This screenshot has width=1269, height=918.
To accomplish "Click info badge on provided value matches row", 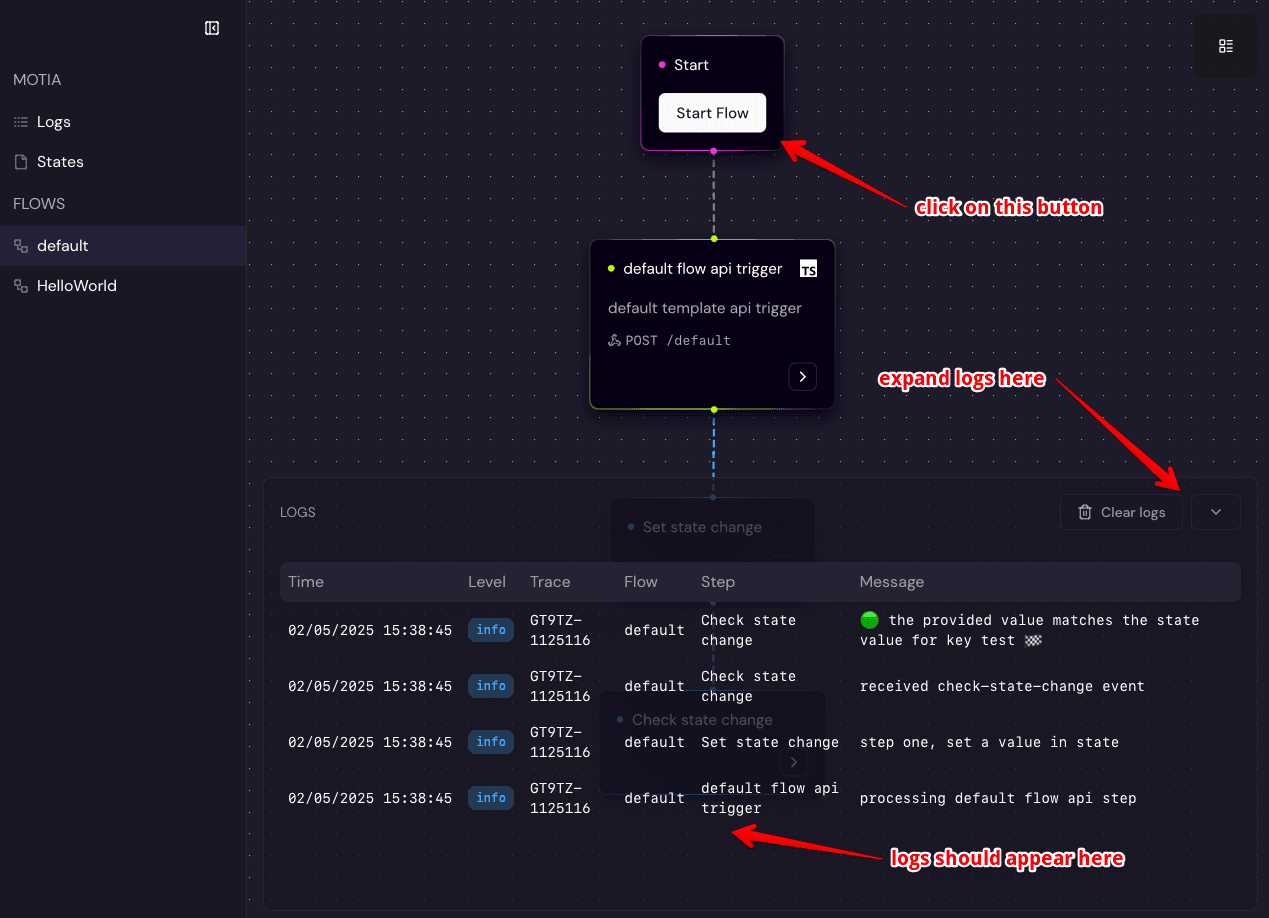I will click(491, 630).
